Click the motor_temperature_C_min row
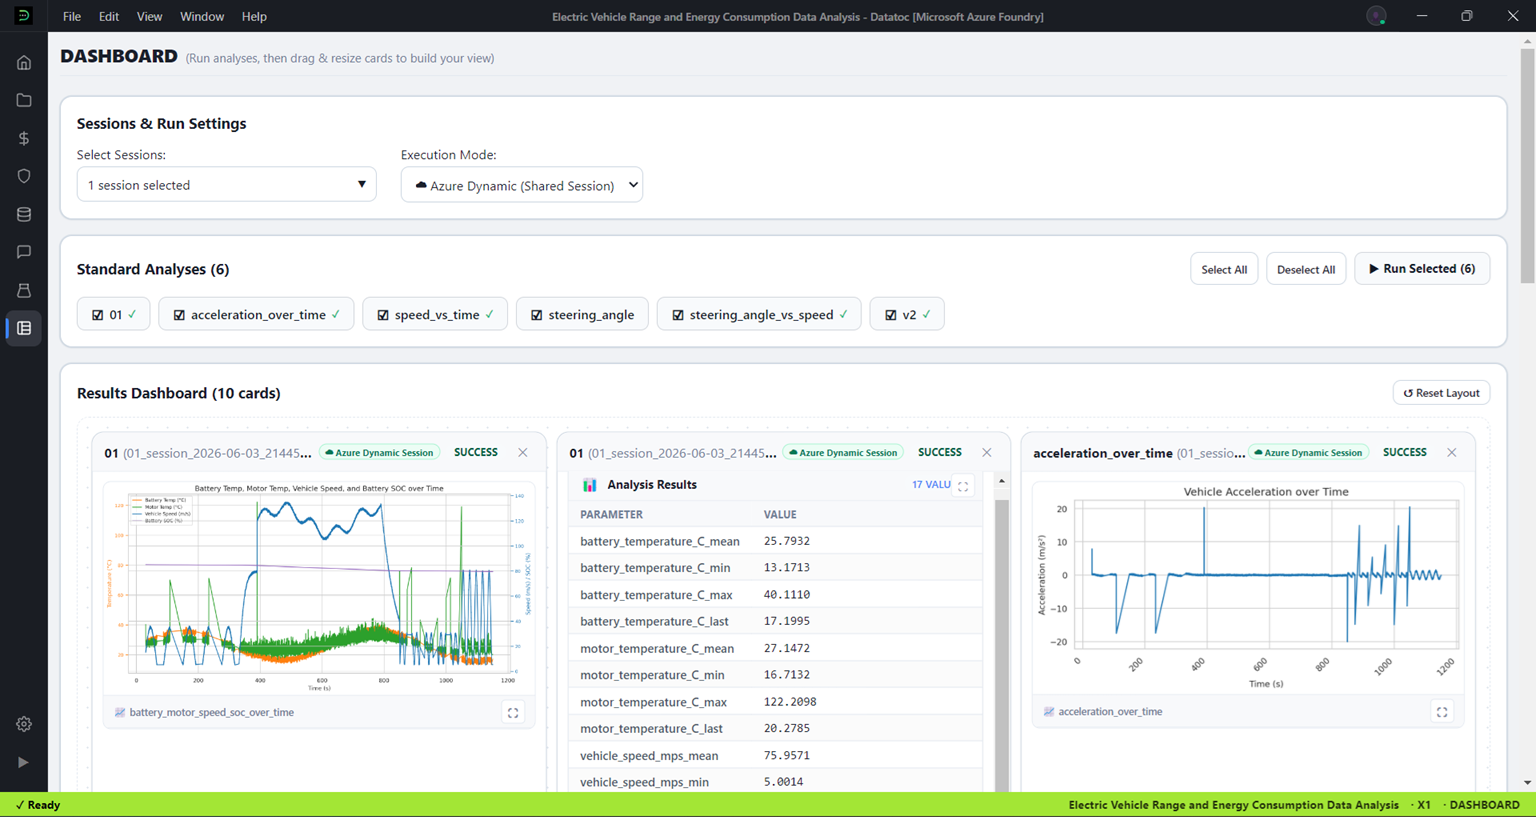This screenshot has height=817, width=1536. tap(776, 675)
